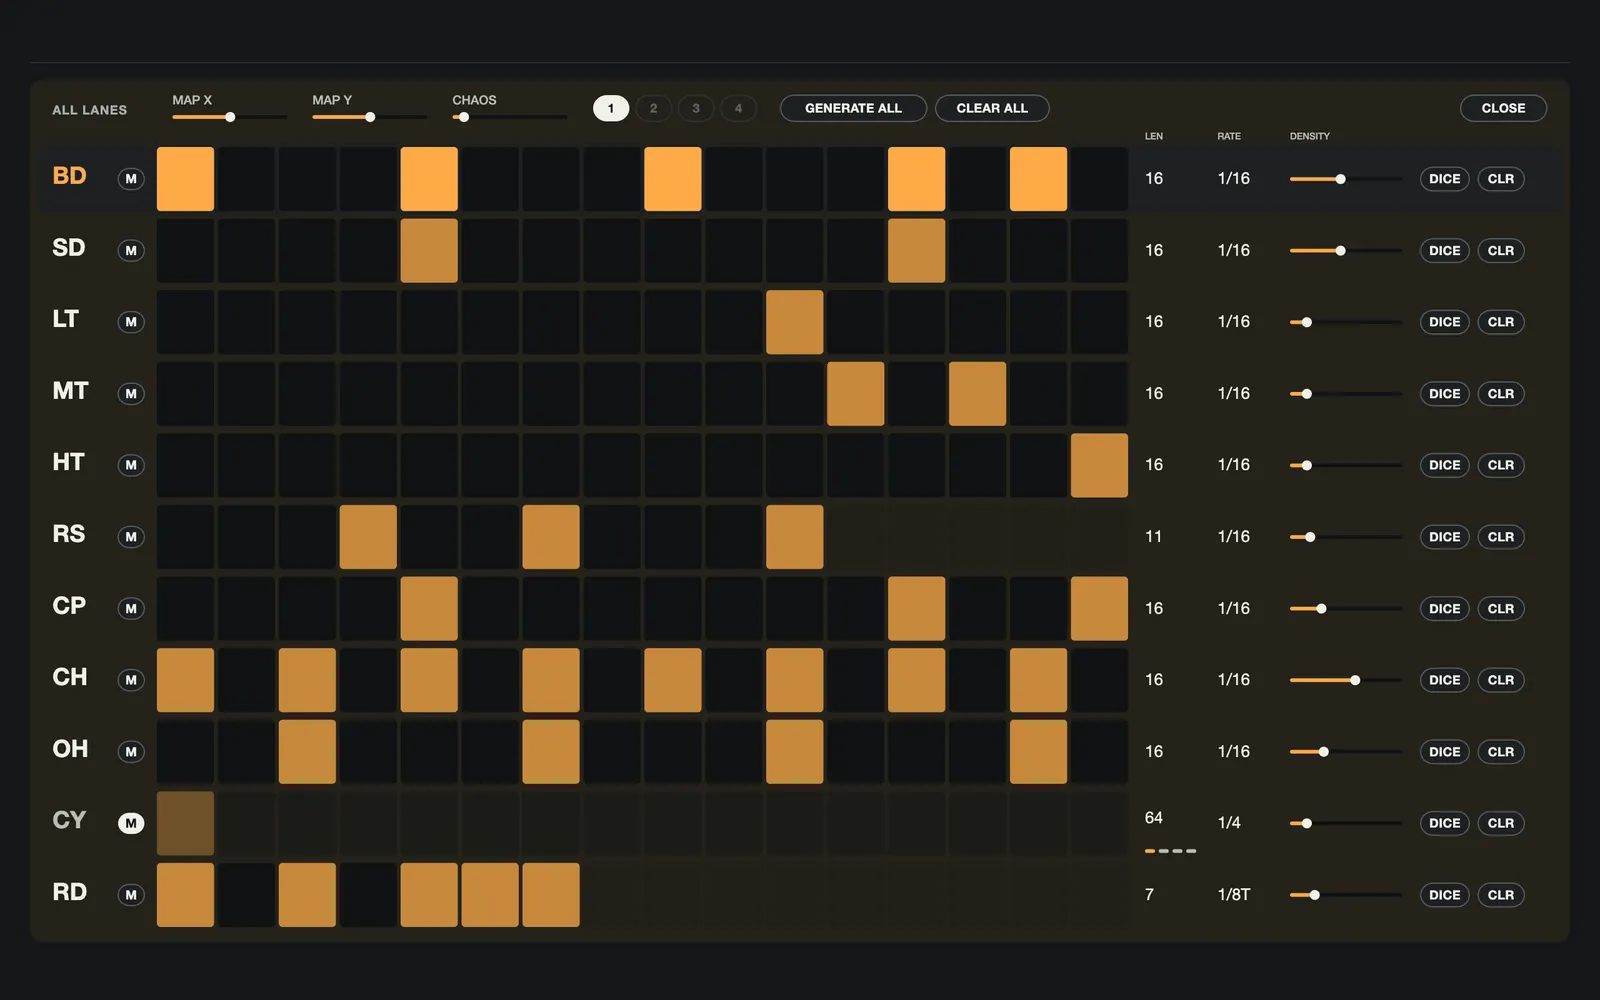Clear the HT lane

[x=1501, y=465]
